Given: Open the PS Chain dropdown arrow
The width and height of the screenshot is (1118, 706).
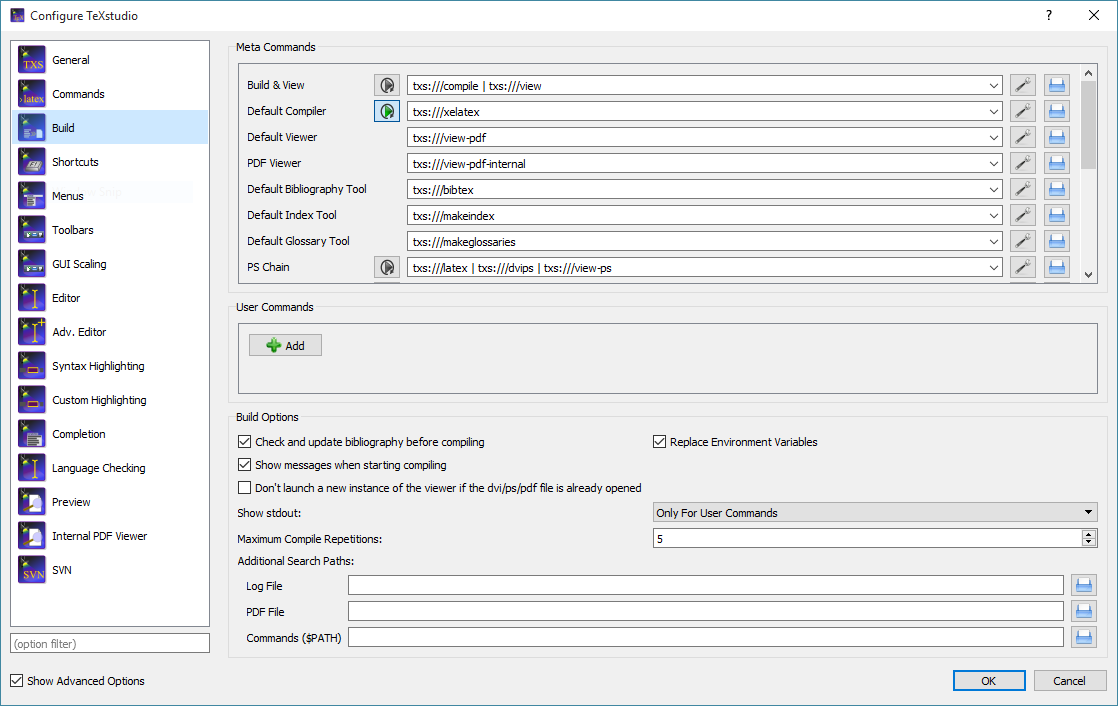Looking at the screenshot, I should point(994,267).
